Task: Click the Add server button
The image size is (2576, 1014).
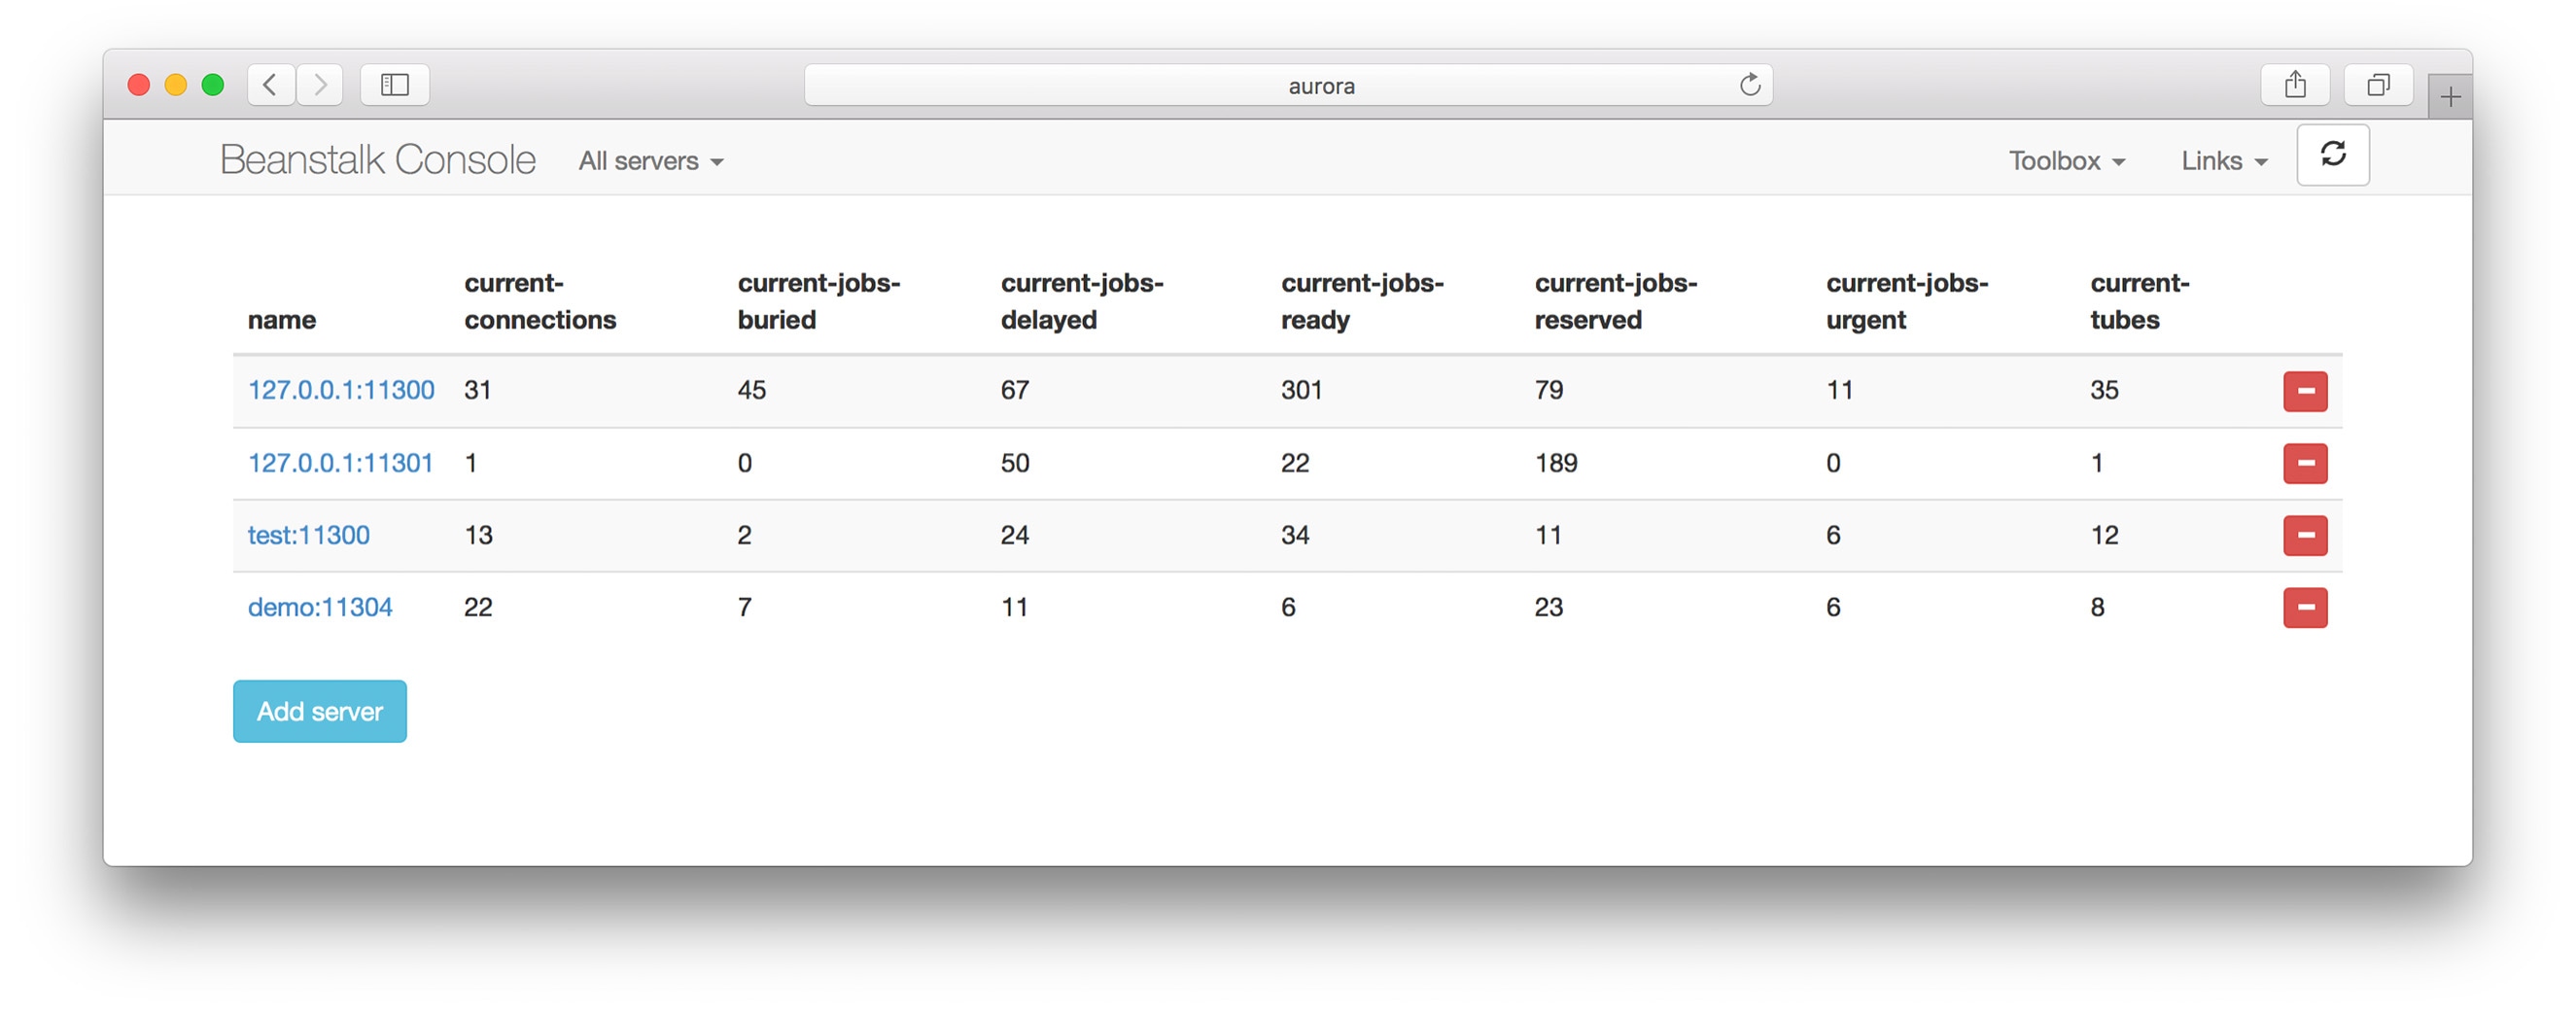Action: (319, 710)
